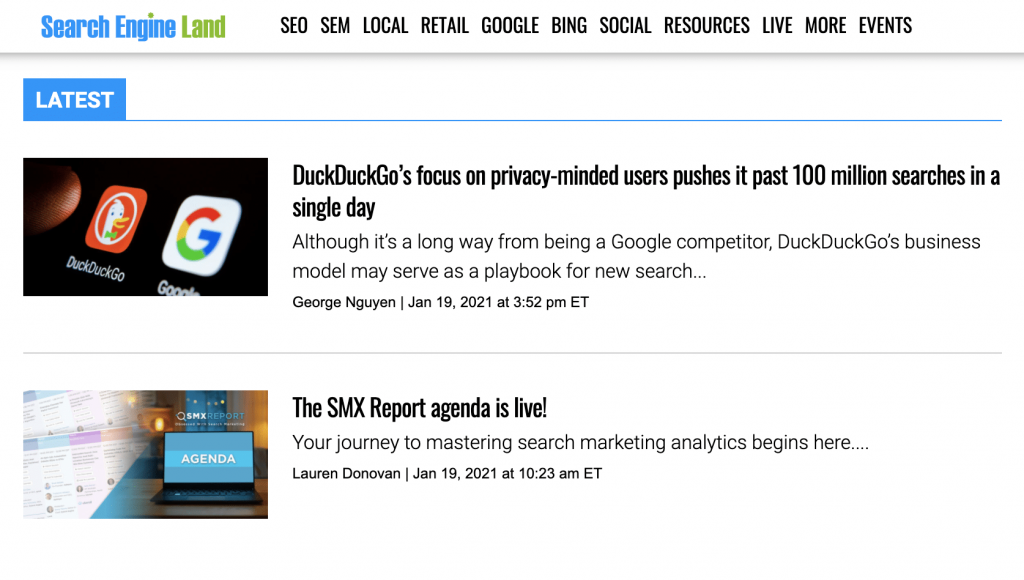Go to the LOCAL section
The height and width of the screenshot is (580, 1024).
(x=385, y=26)
